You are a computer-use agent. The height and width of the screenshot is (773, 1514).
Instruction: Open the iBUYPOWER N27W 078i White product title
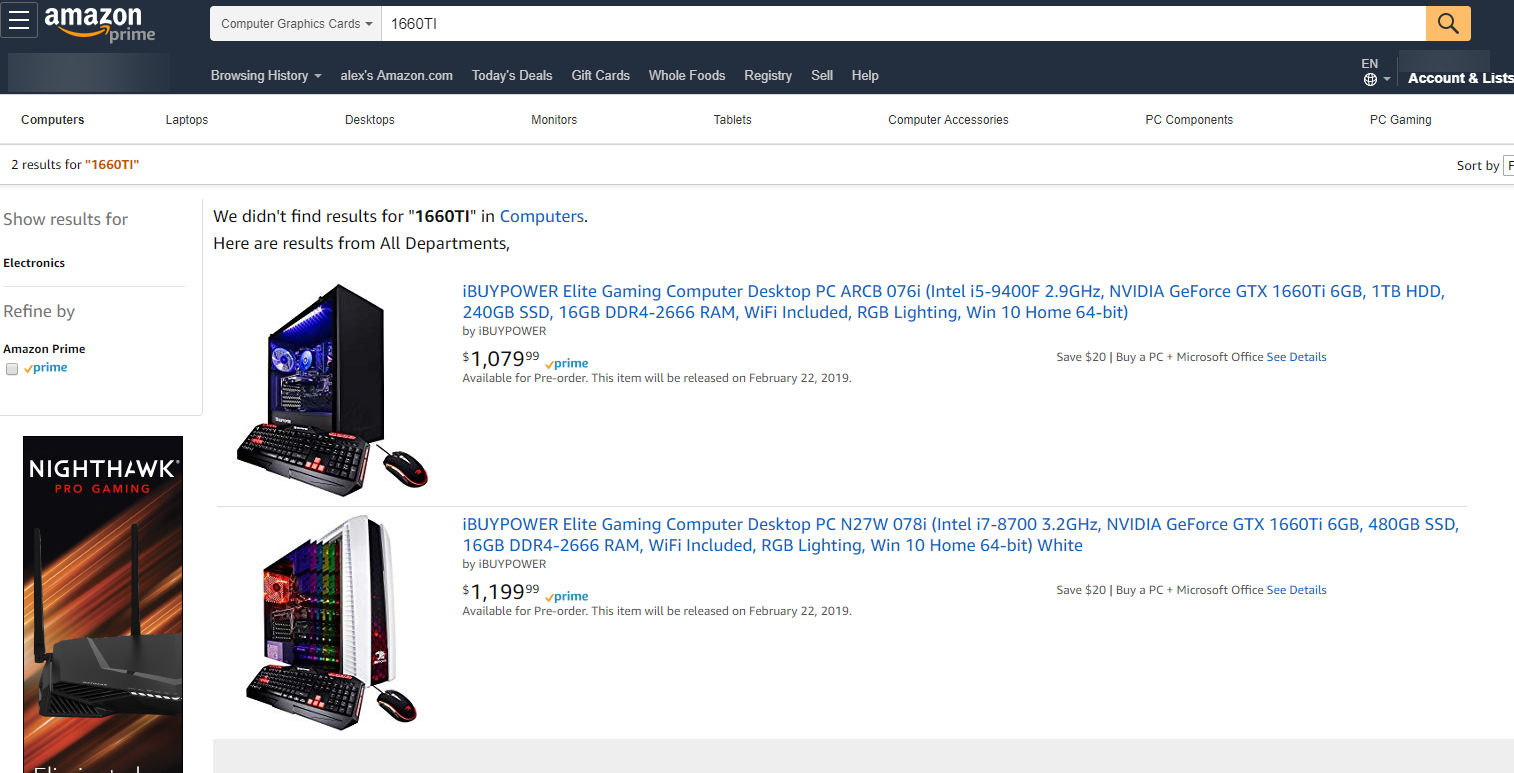click(x=960, y=535)
